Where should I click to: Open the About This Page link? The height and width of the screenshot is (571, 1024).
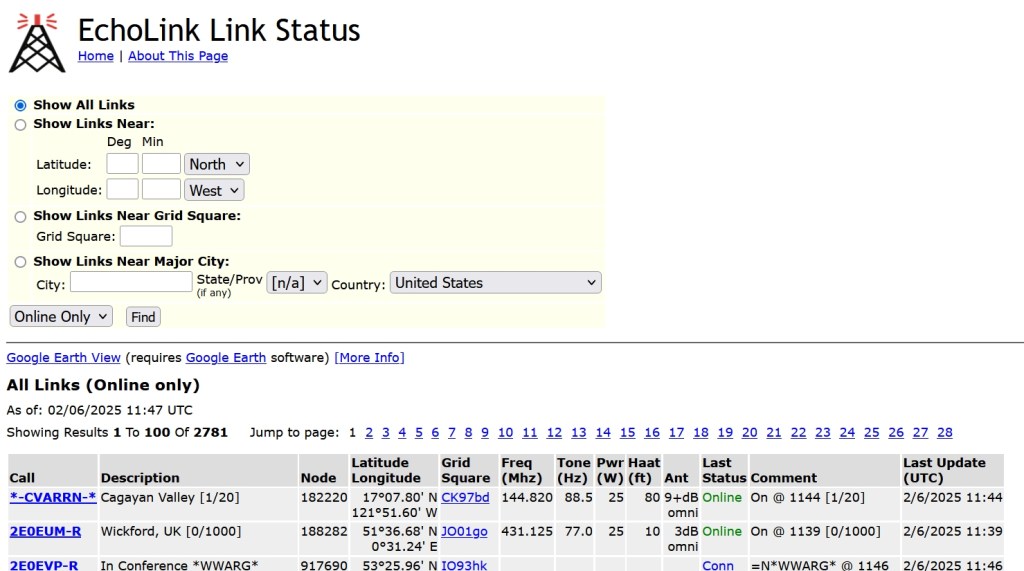pos(178,56)
